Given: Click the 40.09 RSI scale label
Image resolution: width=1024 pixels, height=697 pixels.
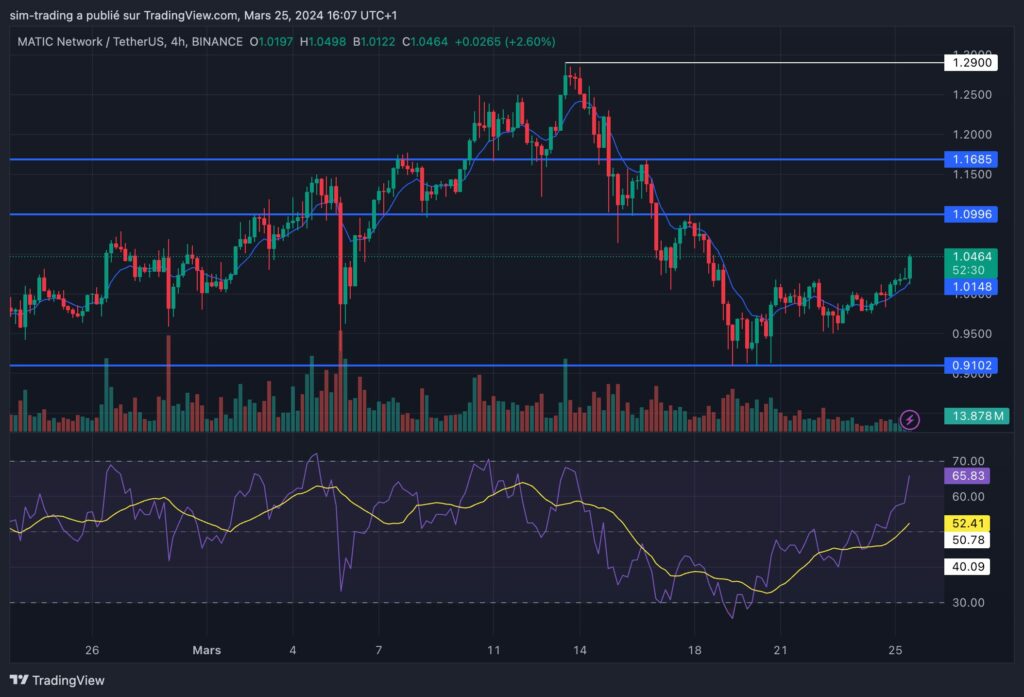Looking at the screenshot, I should [x=967, y=566].
